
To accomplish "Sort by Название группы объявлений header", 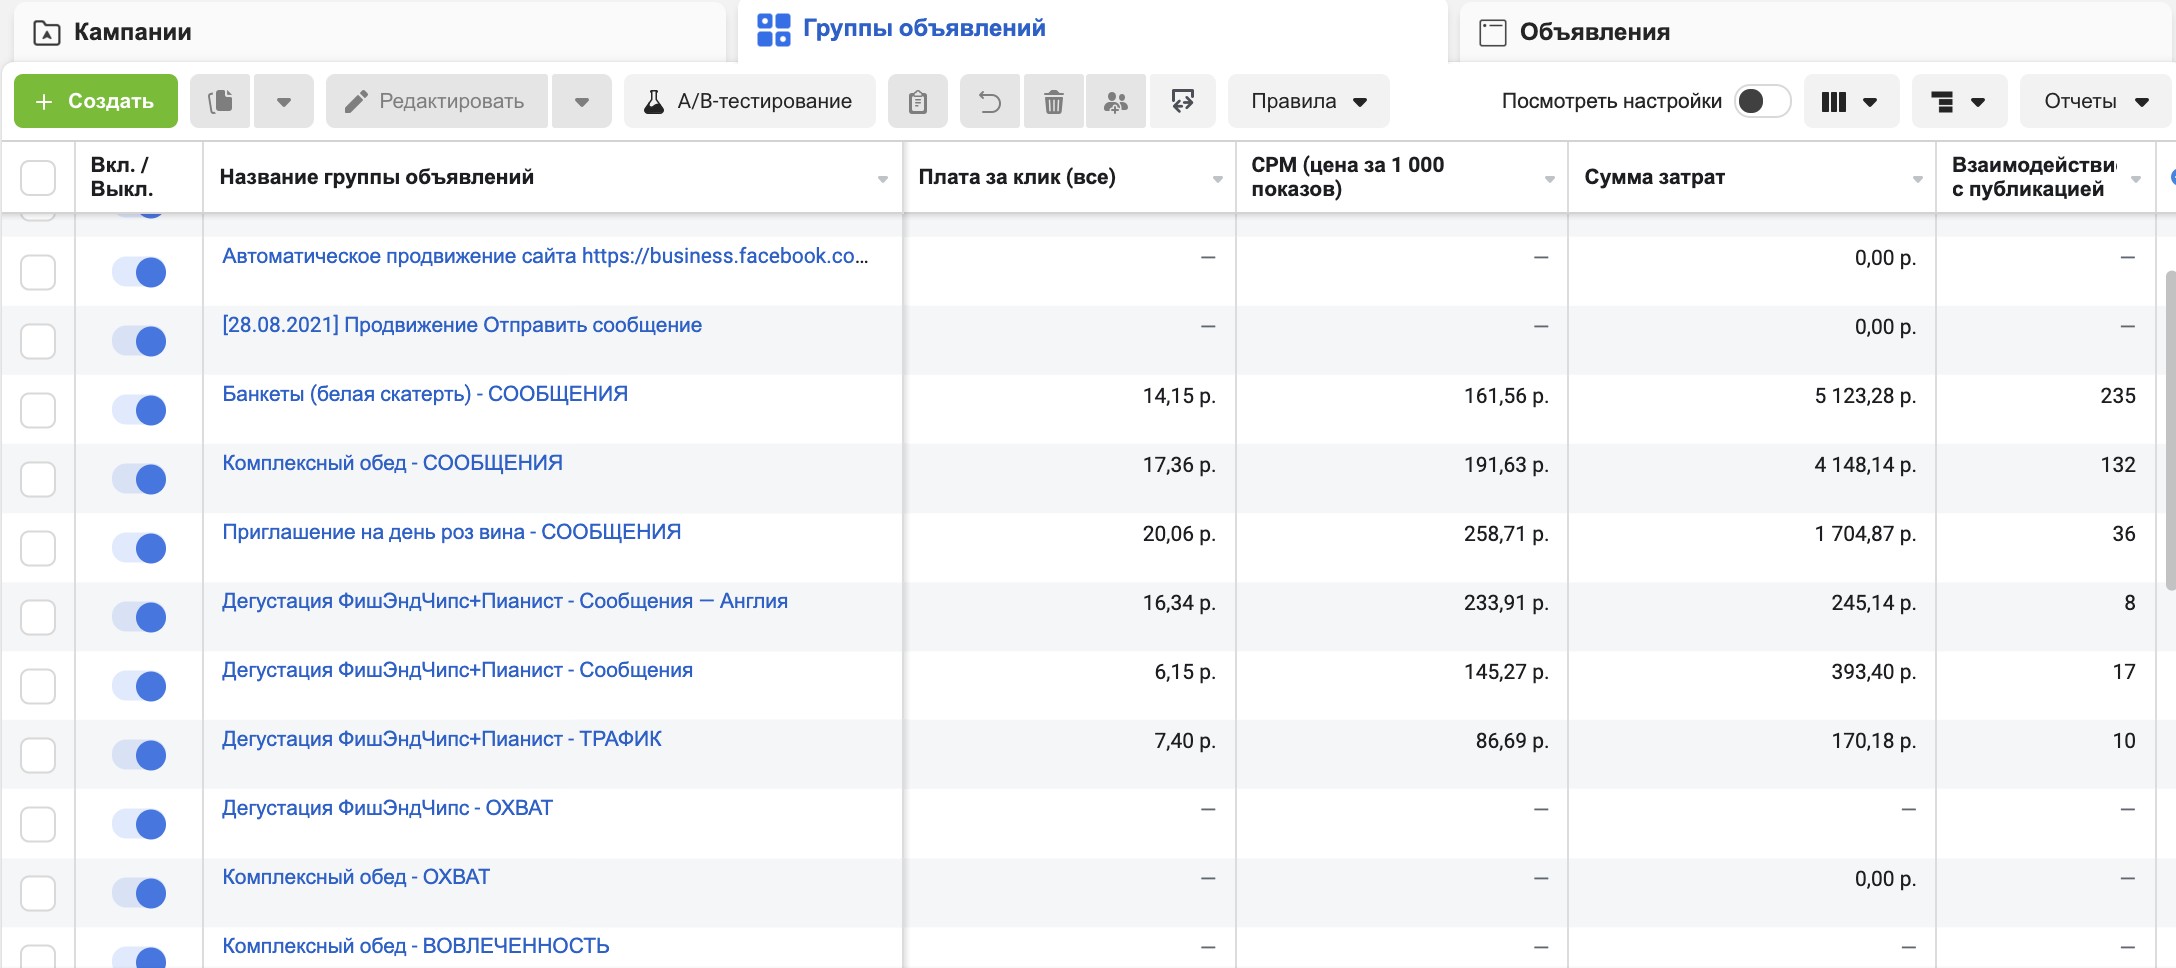I will tap(377, 177).
